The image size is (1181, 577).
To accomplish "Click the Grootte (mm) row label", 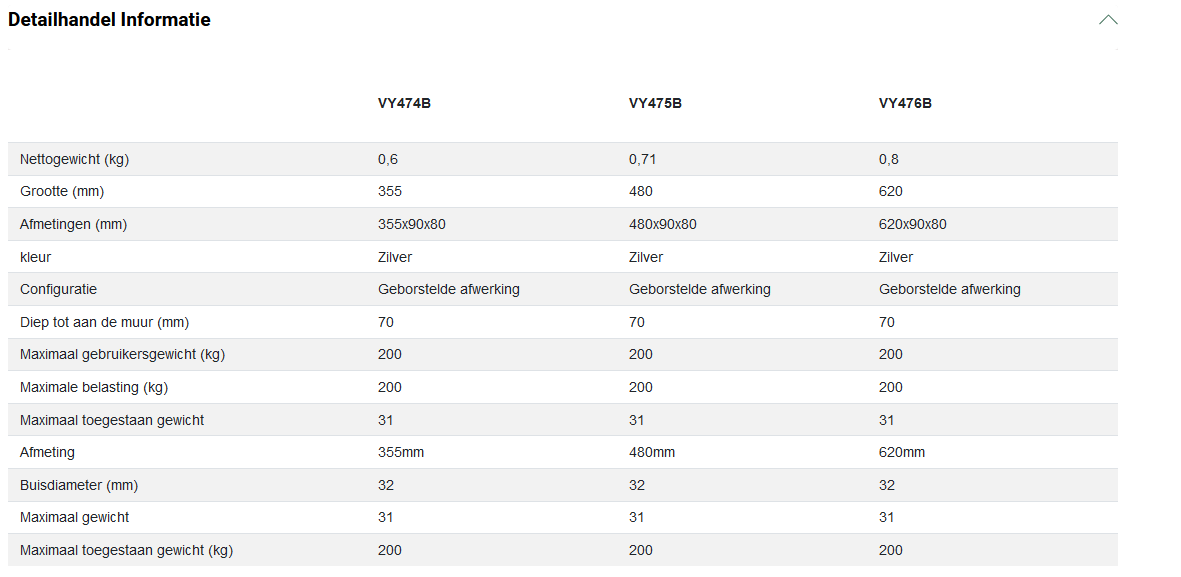I will coord(62,191).
